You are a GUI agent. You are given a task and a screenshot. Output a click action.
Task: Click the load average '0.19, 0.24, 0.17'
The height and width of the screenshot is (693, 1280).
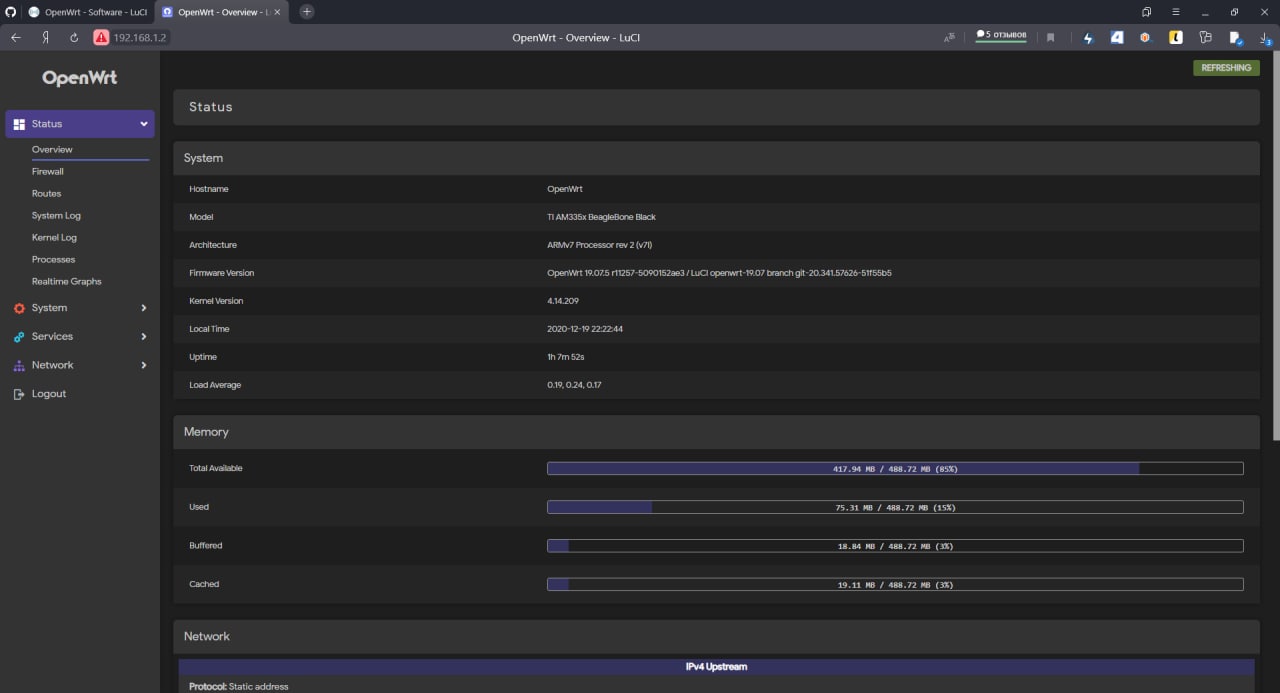point(574,385)
